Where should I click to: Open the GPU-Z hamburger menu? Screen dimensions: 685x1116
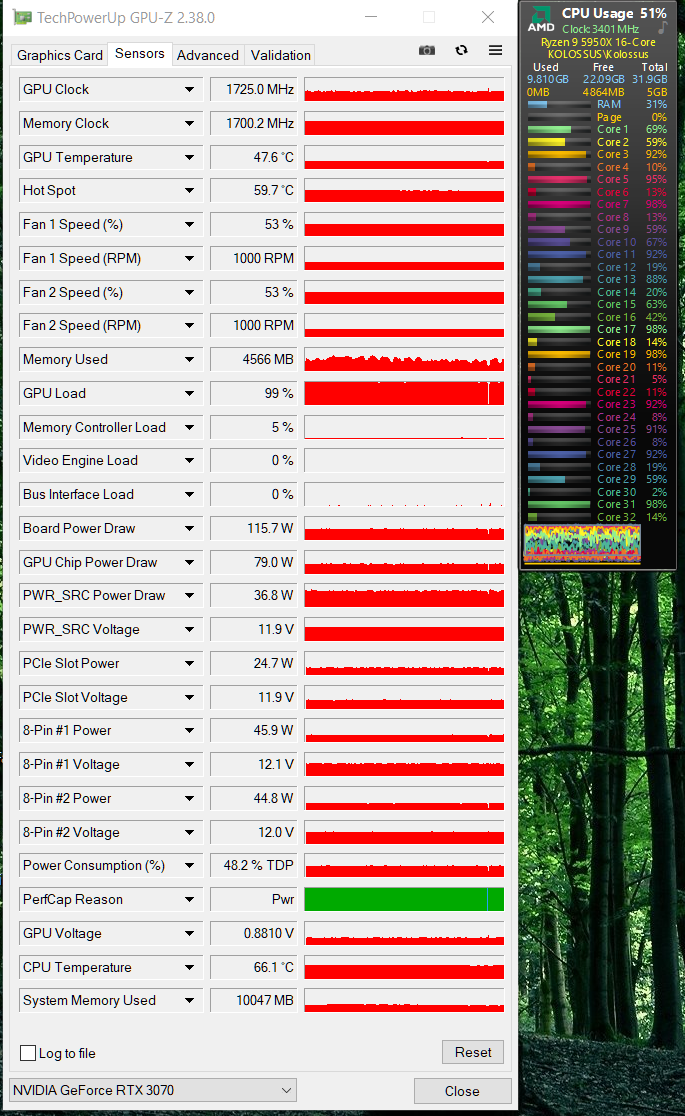click(x=496, y=50)
